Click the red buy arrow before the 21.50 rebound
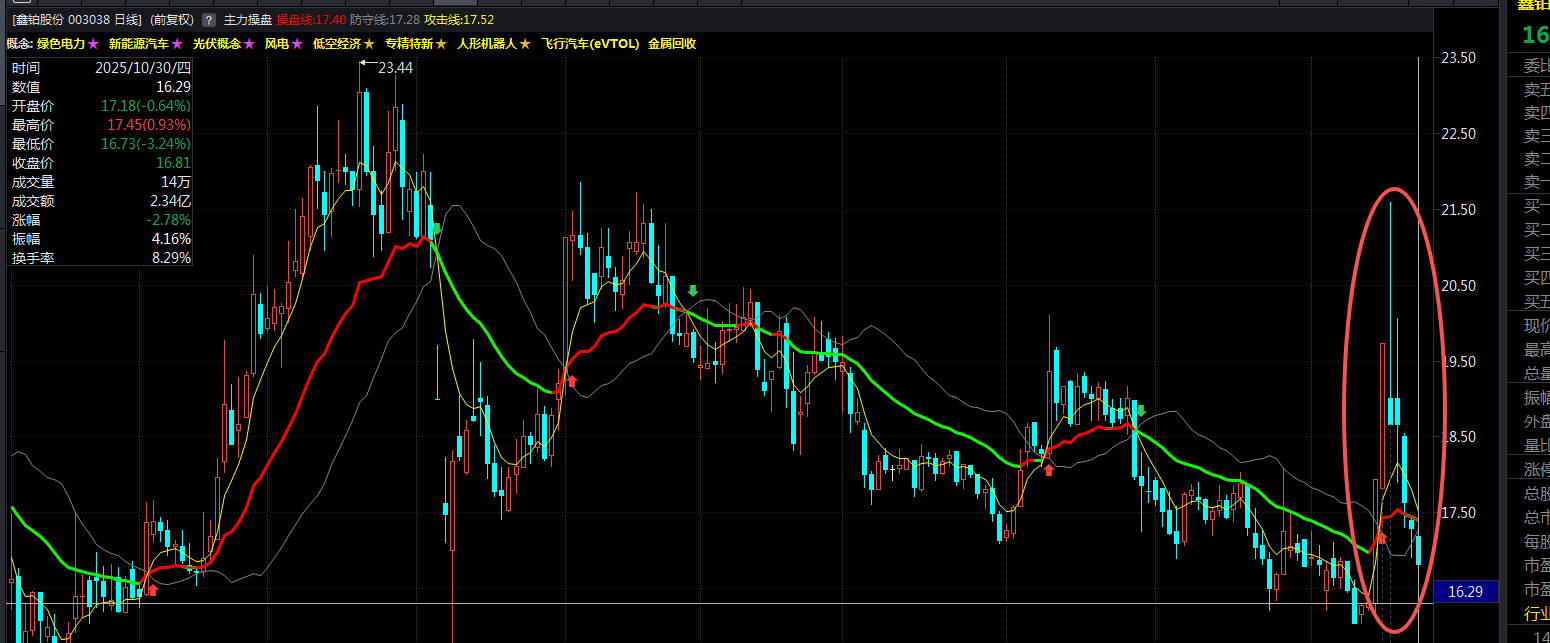This screenshot has height=643, width=1550. 572,381
